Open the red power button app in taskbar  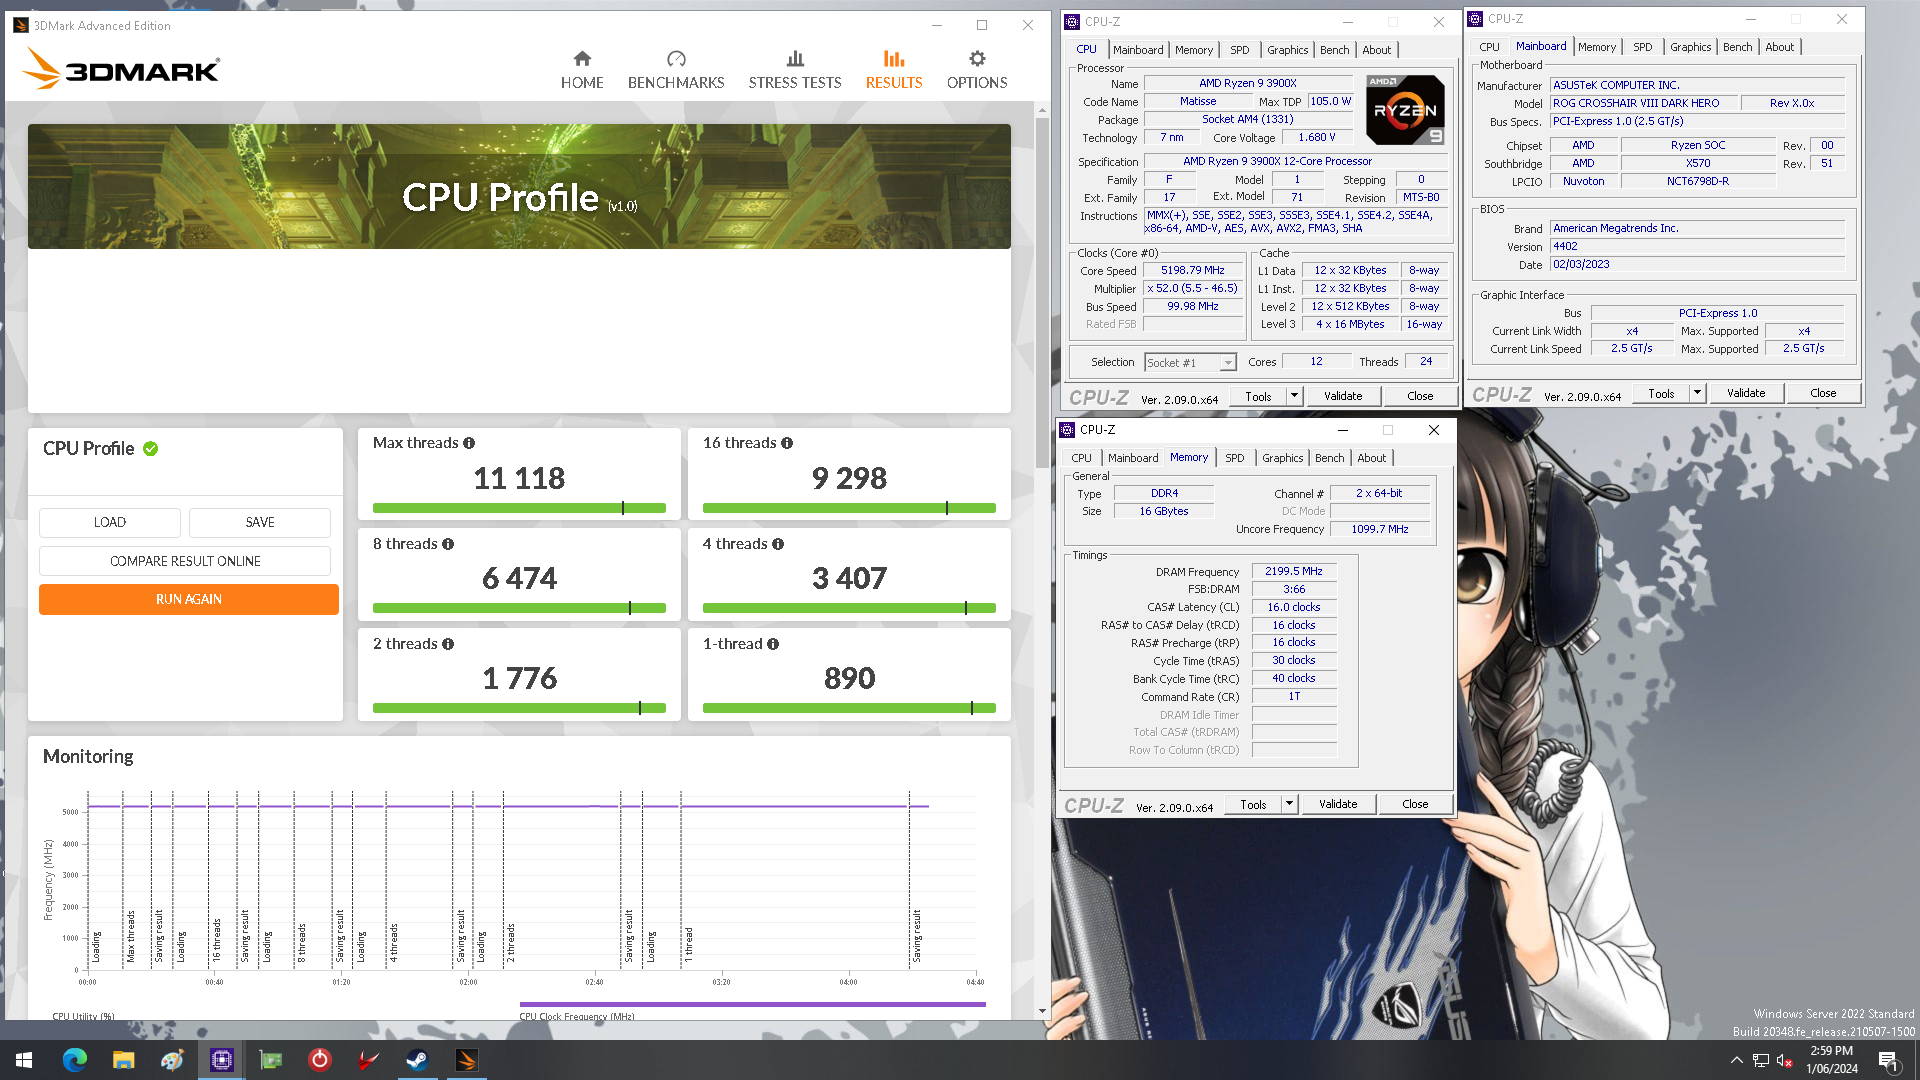pyautogui.click(x=319, y=1060)
